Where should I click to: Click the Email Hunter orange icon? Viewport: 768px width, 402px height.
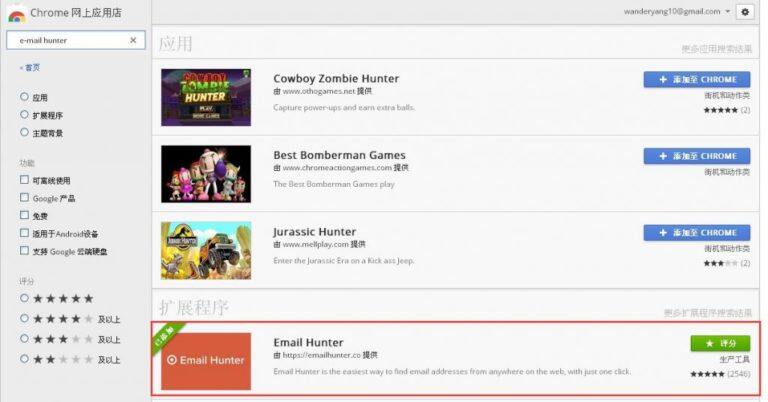[206, 361]
